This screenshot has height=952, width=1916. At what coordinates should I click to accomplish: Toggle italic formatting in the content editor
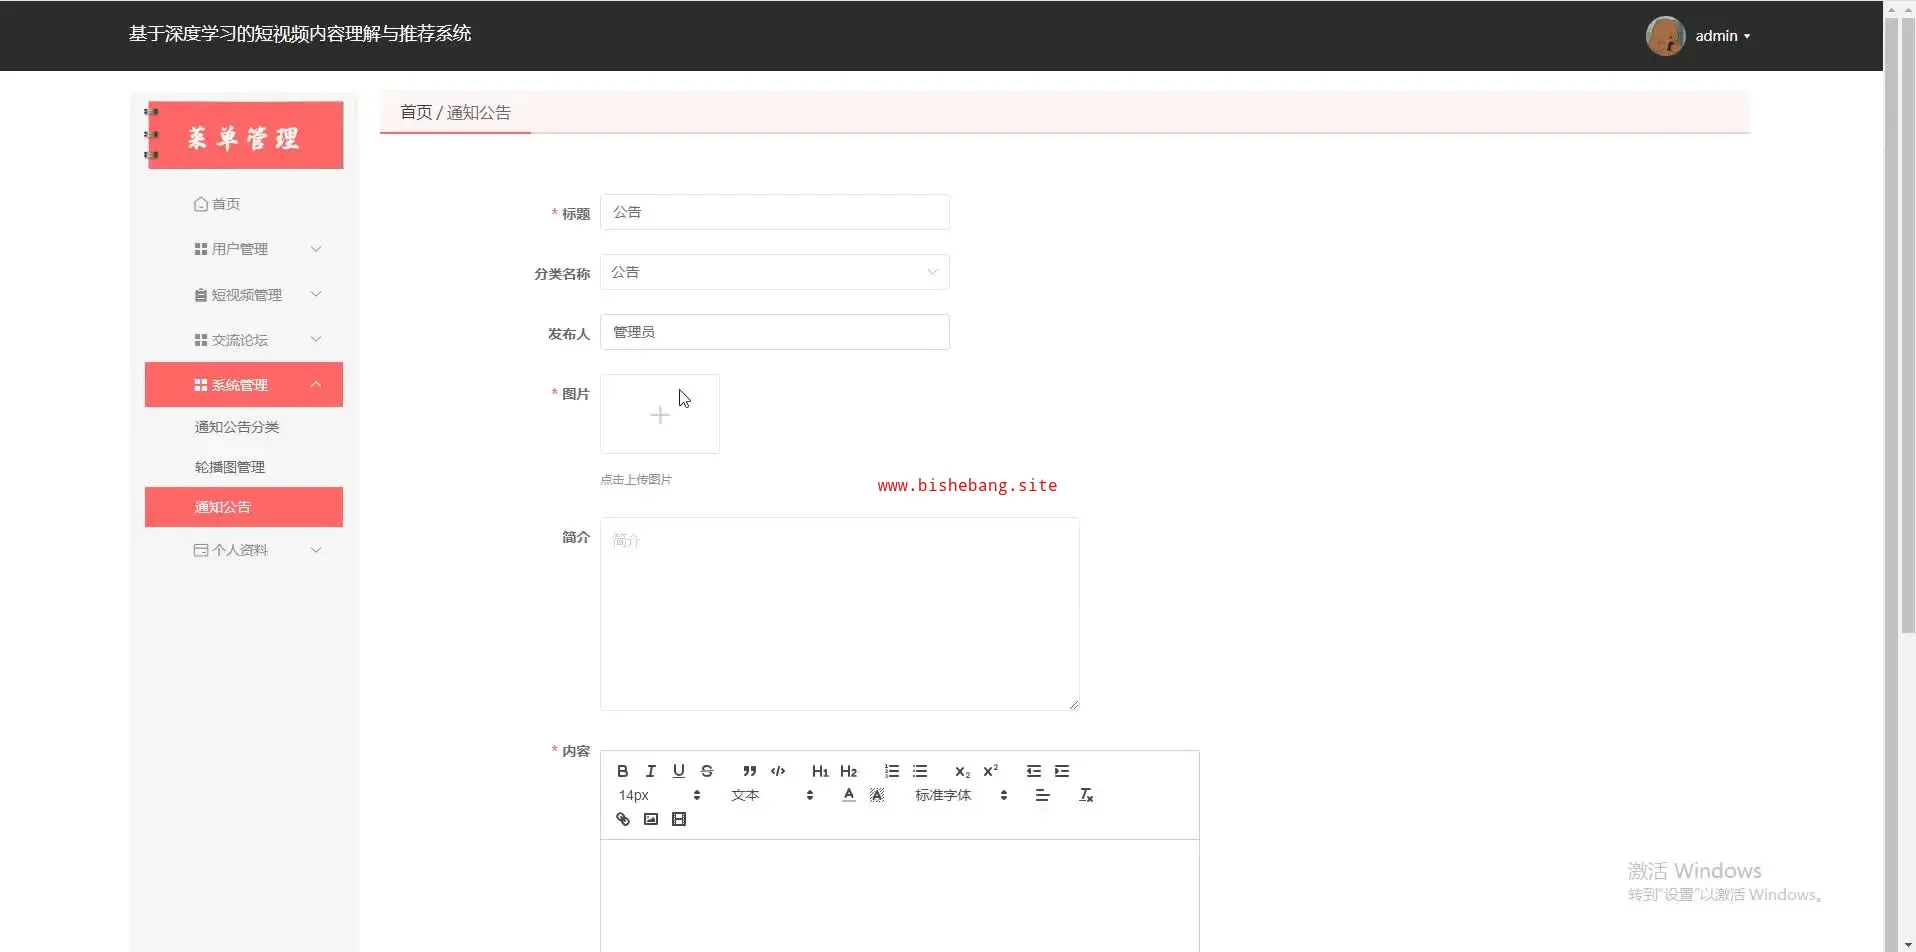click(x=650, y=771)
